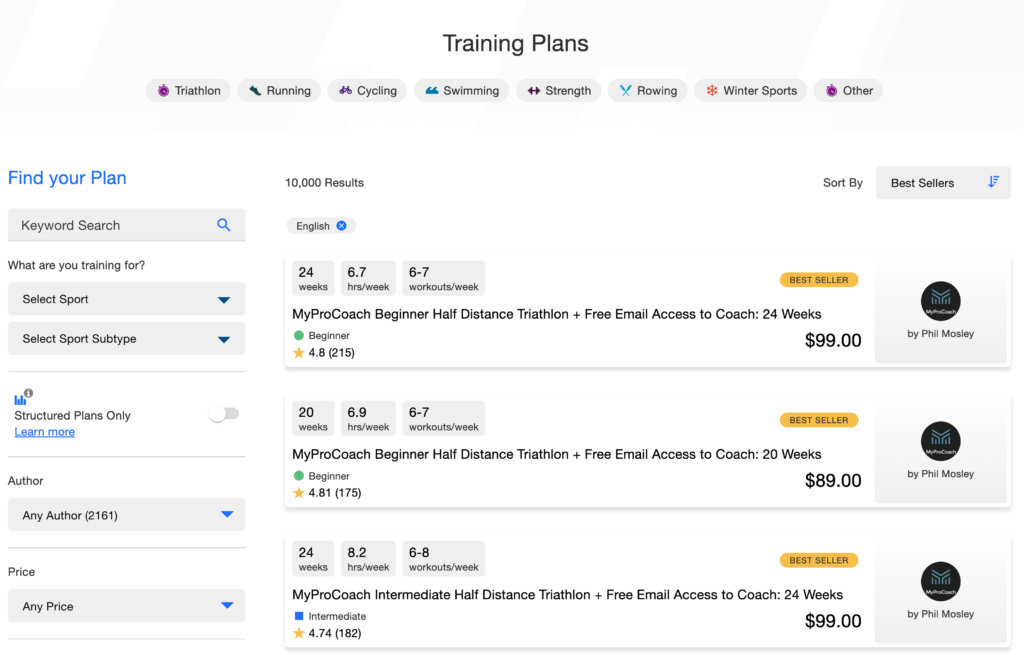Remove the English filter chip
Image resolution: width=1024 pixels, height=655 pixels.
(342, 225)
